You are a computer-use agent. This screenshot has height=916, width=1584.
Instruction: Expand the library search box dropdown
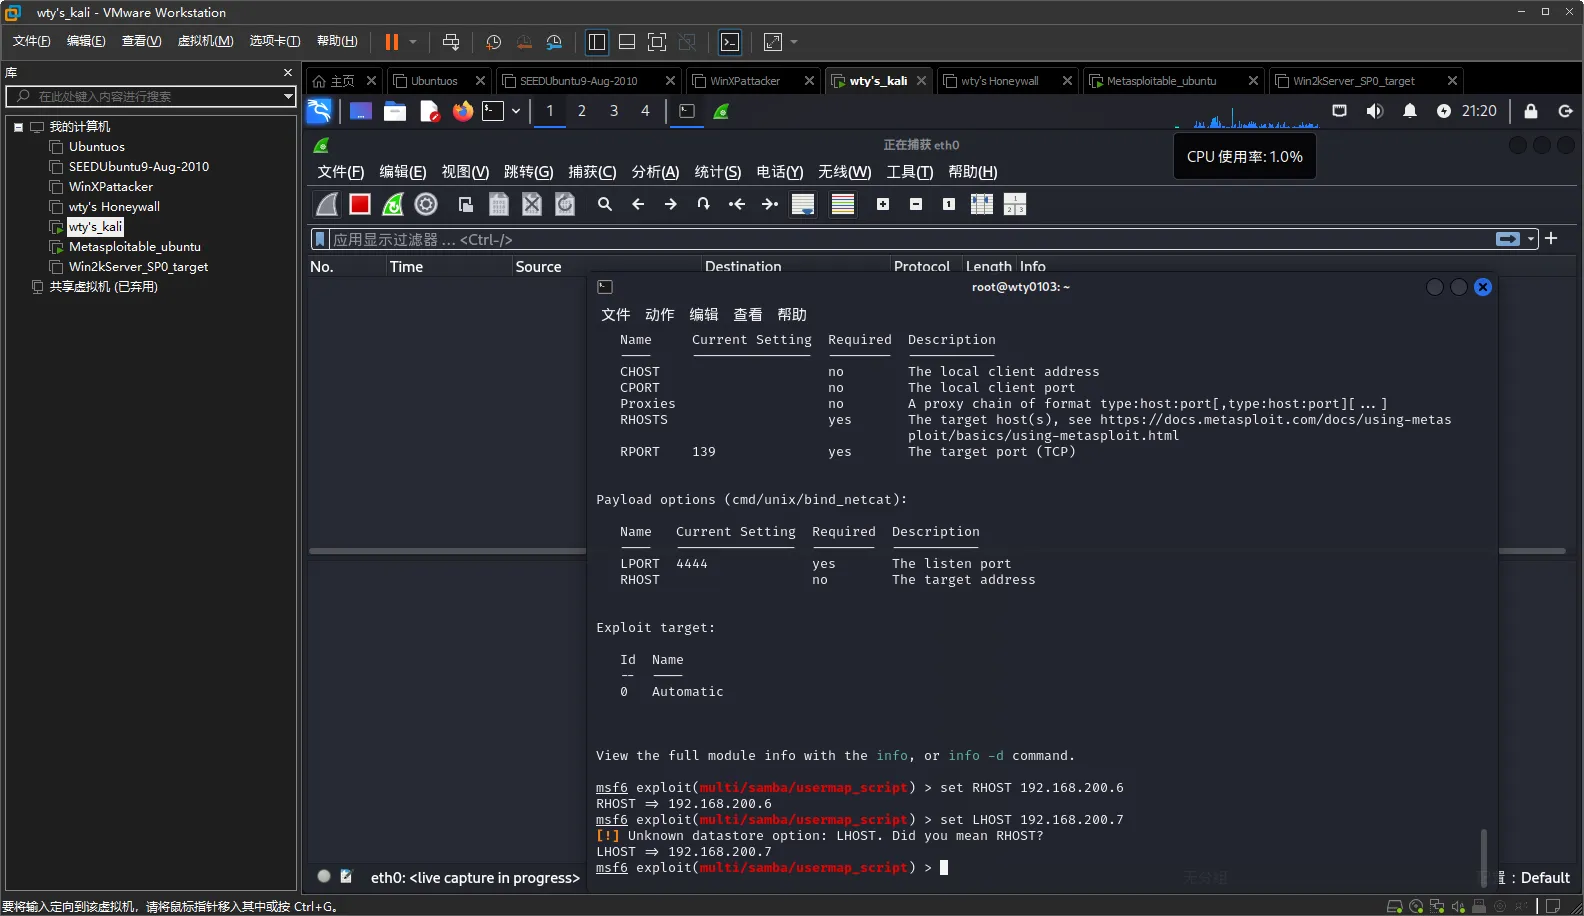pyautogui.click(x=288, y=96)
